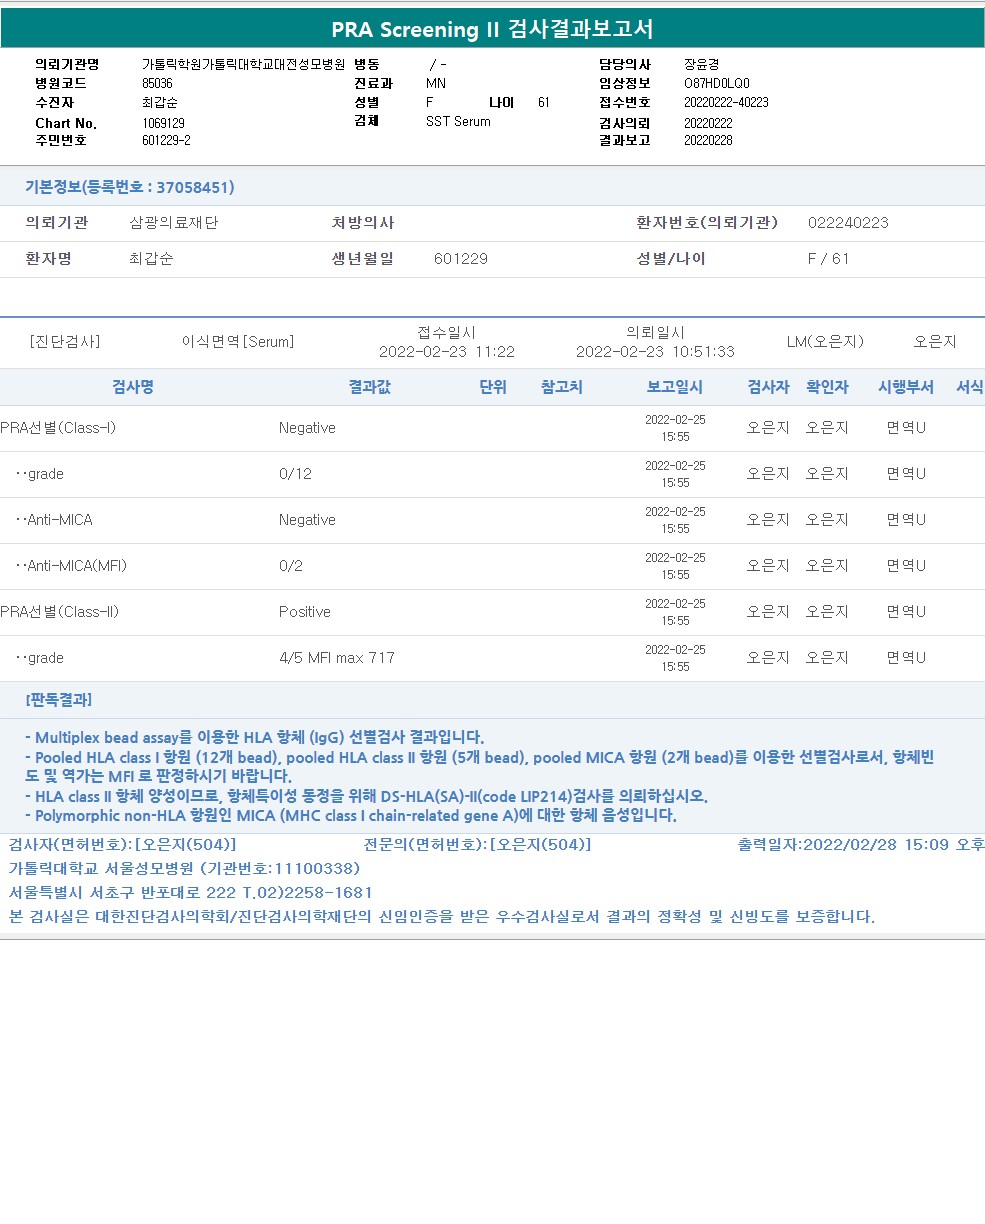Click the print date 2022/02/28 15:09
The image size is (985, 1224).
(x=861, y=845)
